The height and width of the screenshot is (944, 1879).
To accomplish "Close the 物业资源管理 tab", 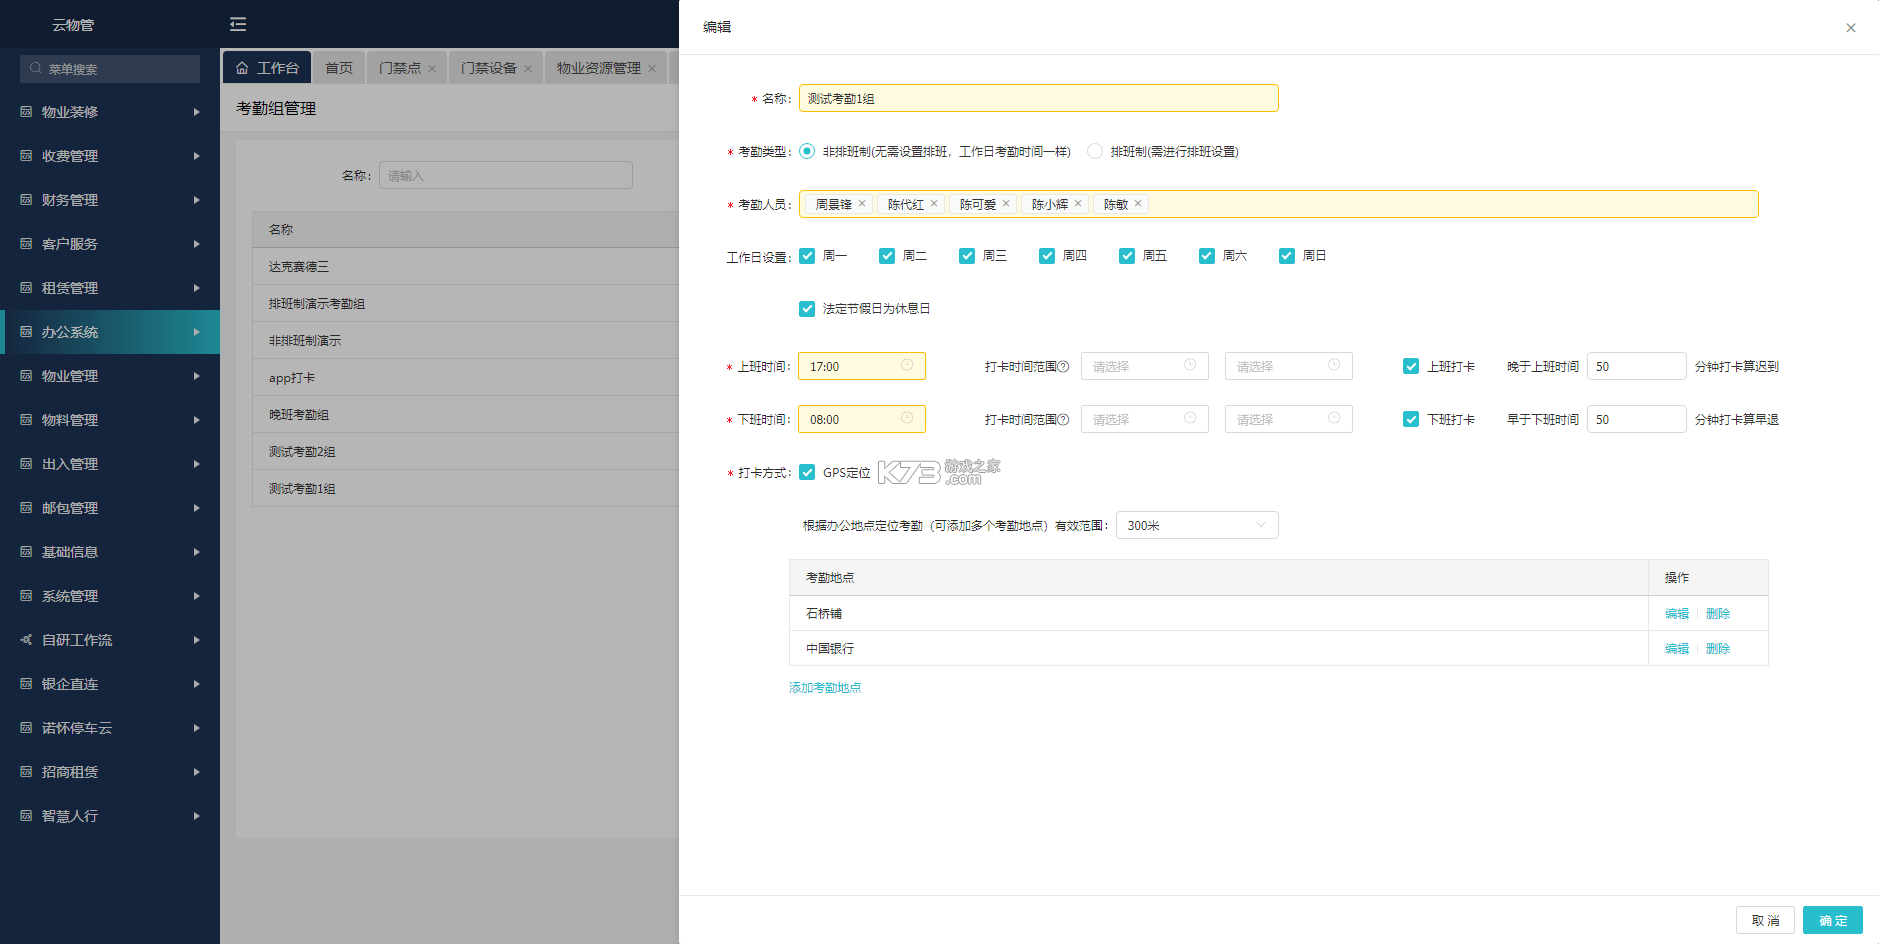I will point(652,69).
